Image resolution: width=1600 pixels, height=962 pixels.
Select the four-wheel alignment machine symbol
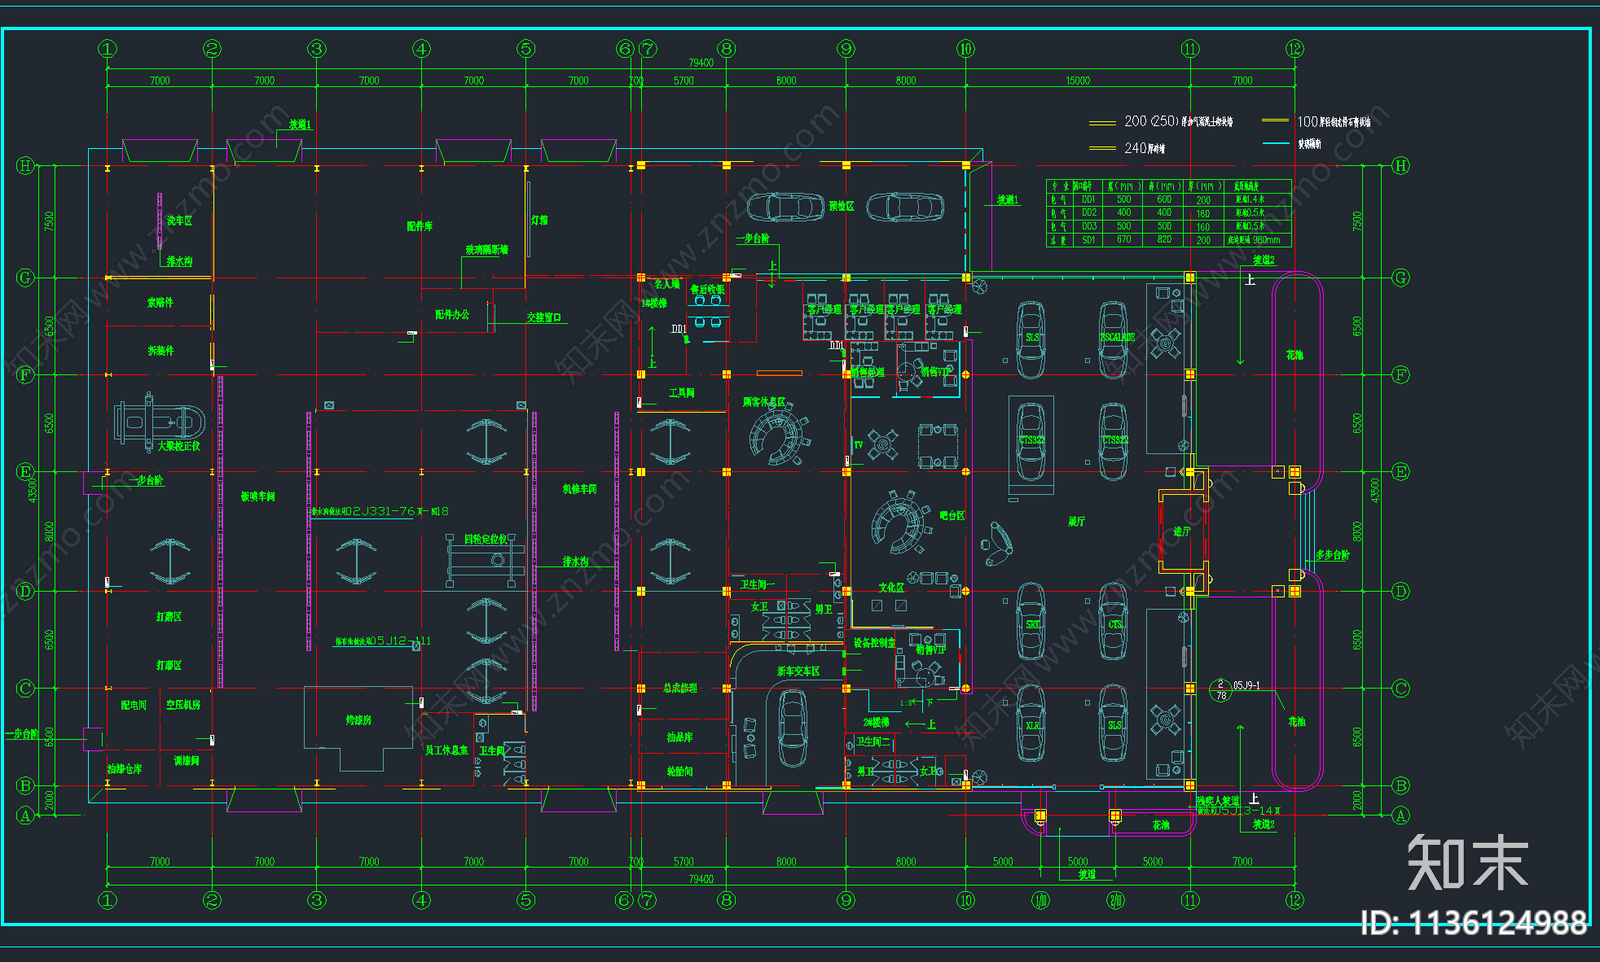point(486,562)
